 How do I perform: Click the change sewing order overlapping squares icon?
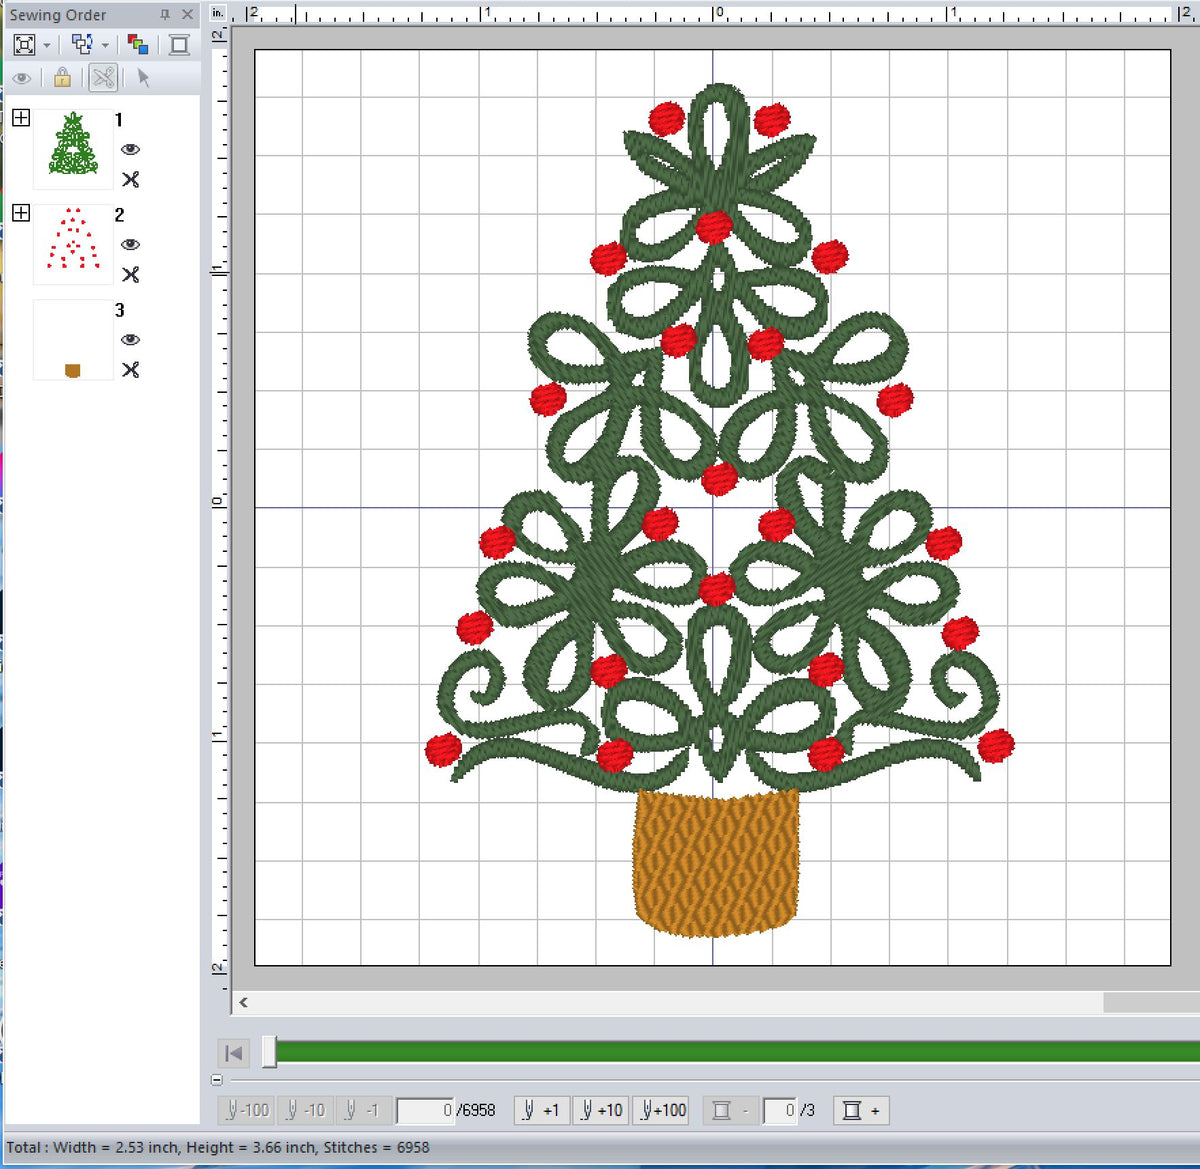82,44
